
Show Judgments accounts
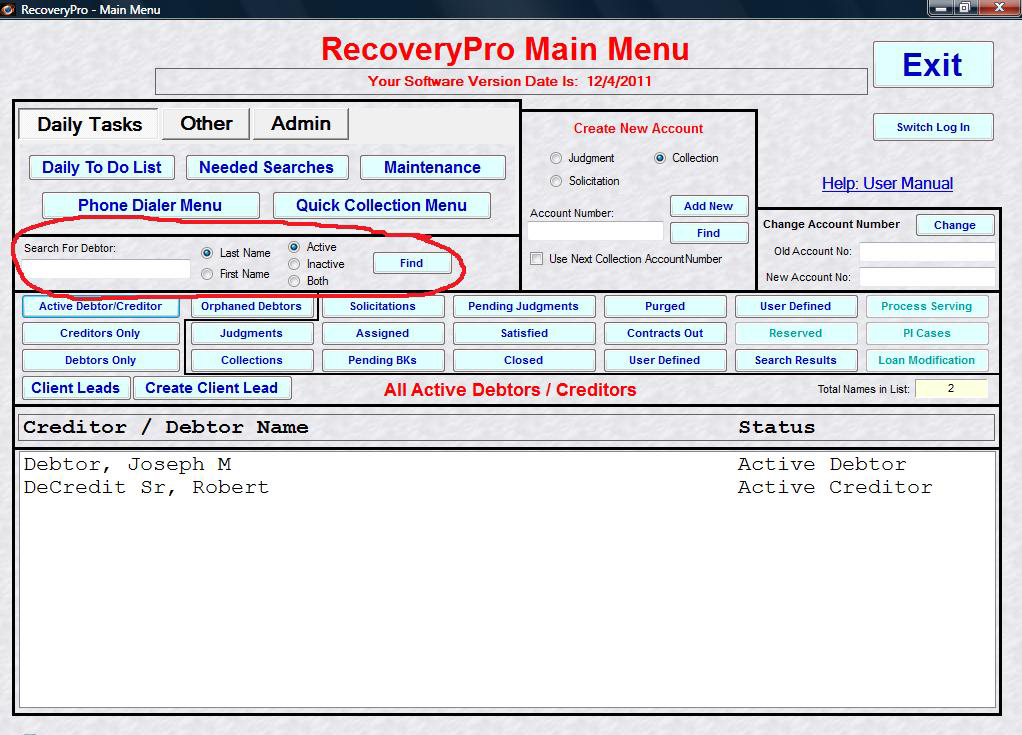click(252, 333)
